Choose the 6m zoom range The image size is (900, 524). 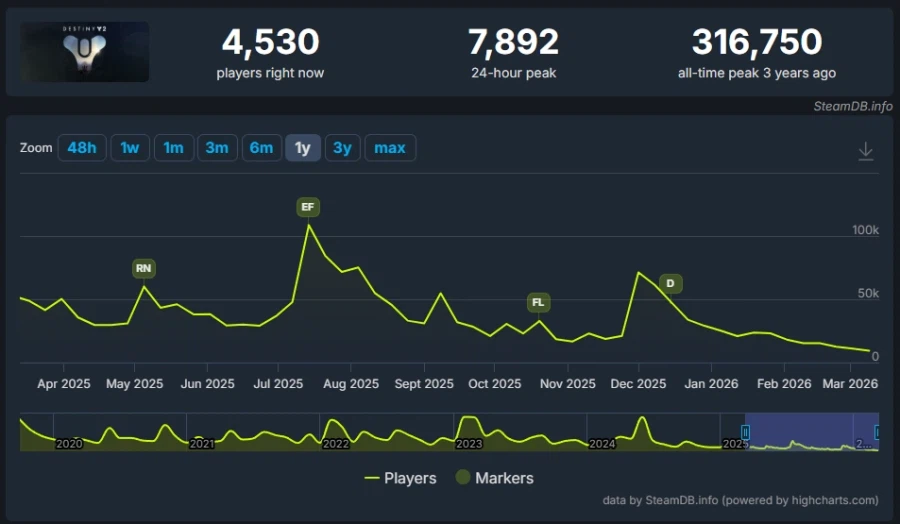point(261,148)
